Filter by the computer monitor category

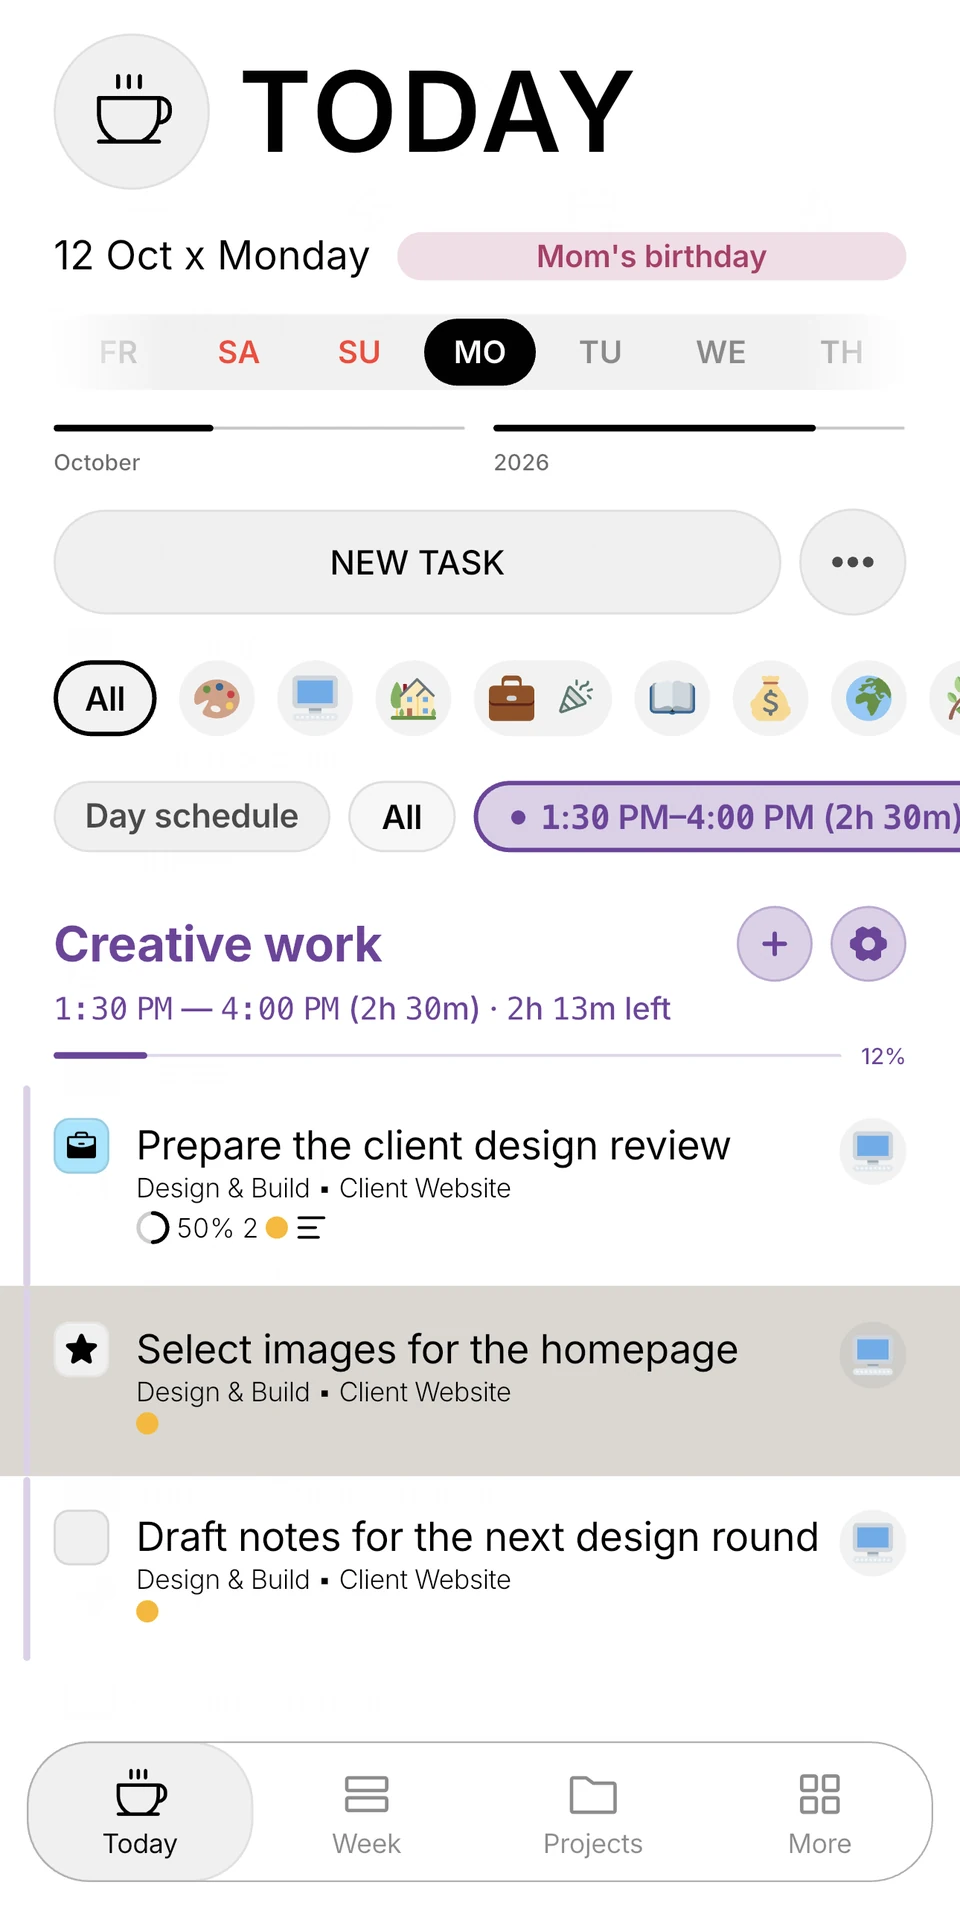tap(315, 698)
